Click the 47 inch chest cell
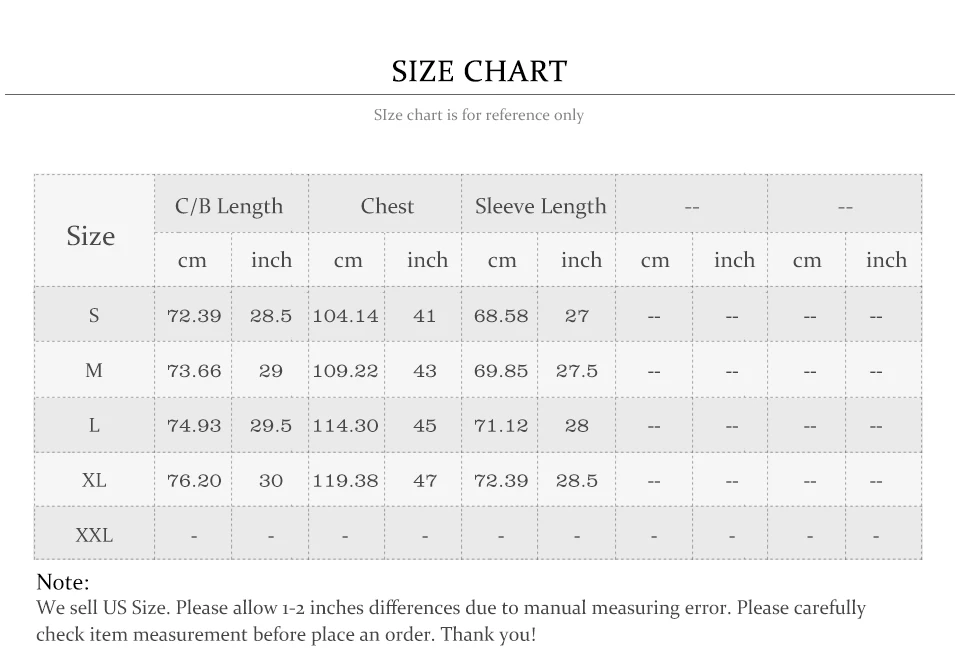Viewport: 960px width, 667px height. click(x=424, y=480)
